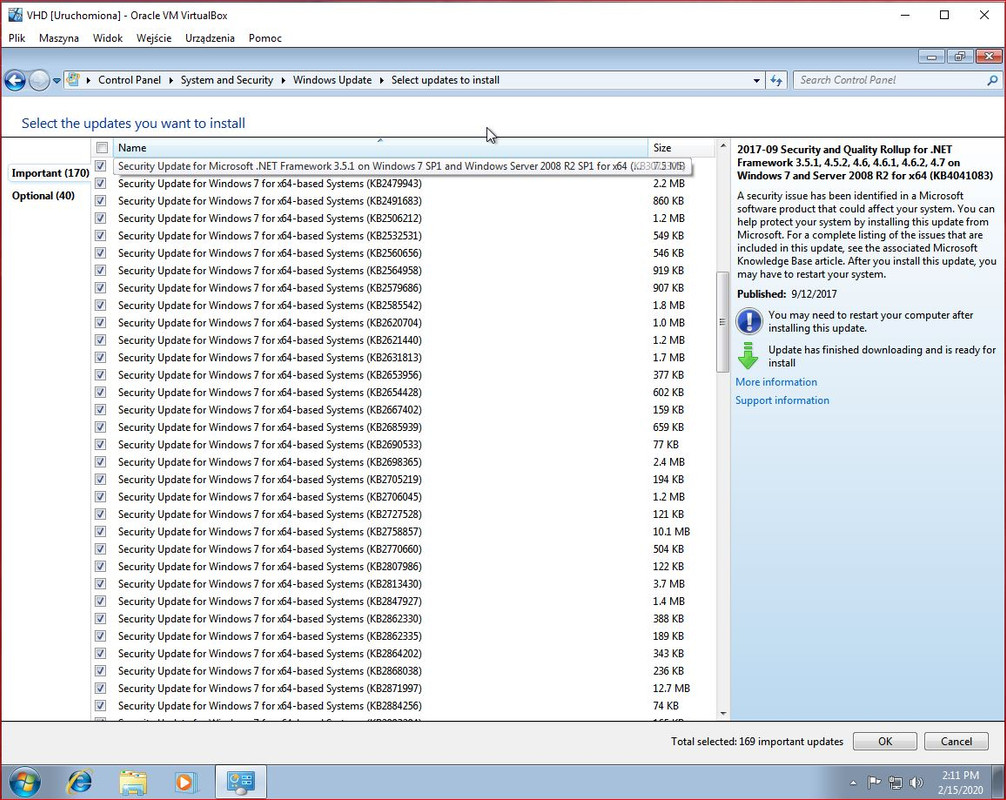Open Action Center flag icon
This screenshot has width=1006, height=800.
(873, 782)
